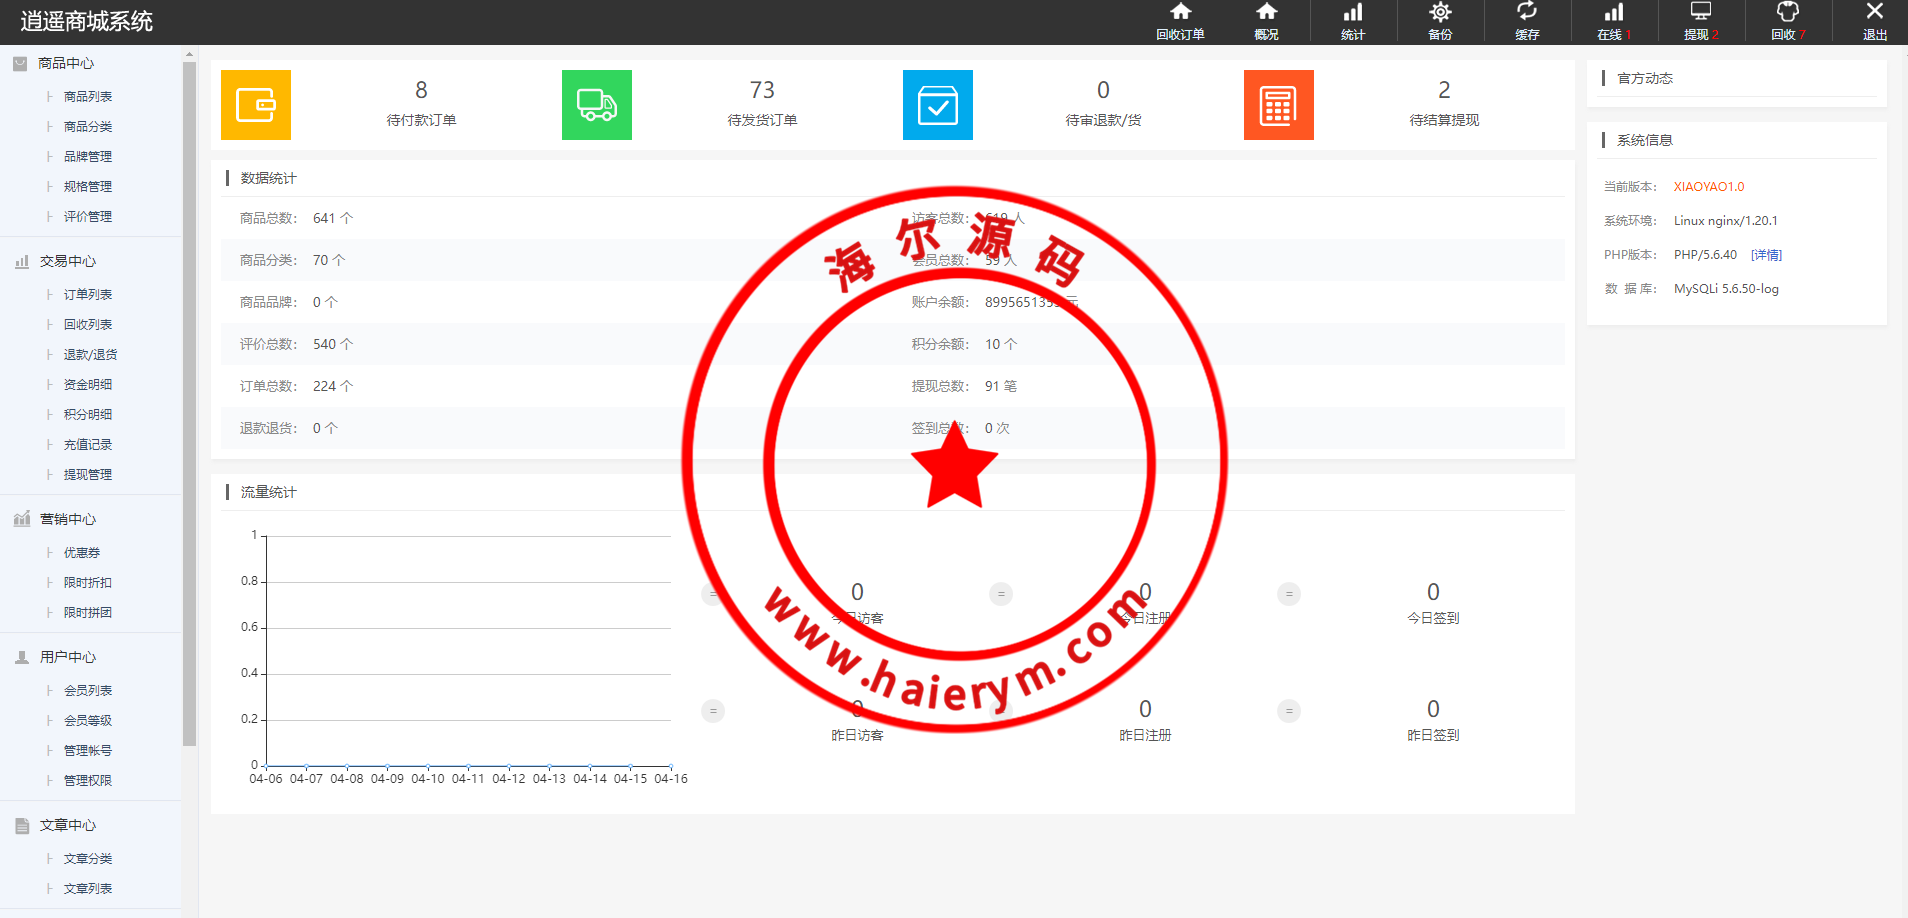Select 订单列表 from the sidebar
This screenshot has height=918, width=1908.
click(x=88, y=295)
